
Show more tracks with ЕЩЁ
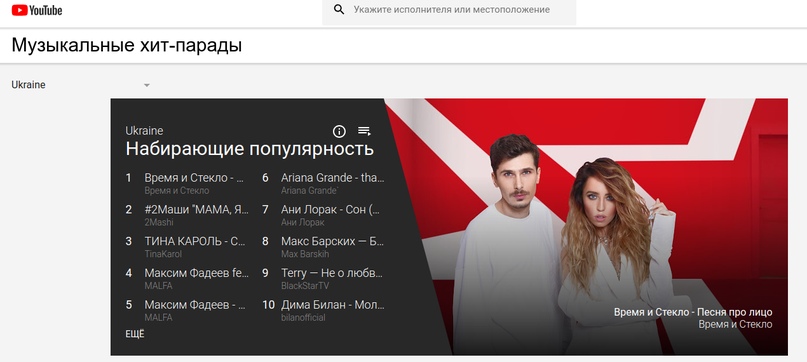point(135,334)
